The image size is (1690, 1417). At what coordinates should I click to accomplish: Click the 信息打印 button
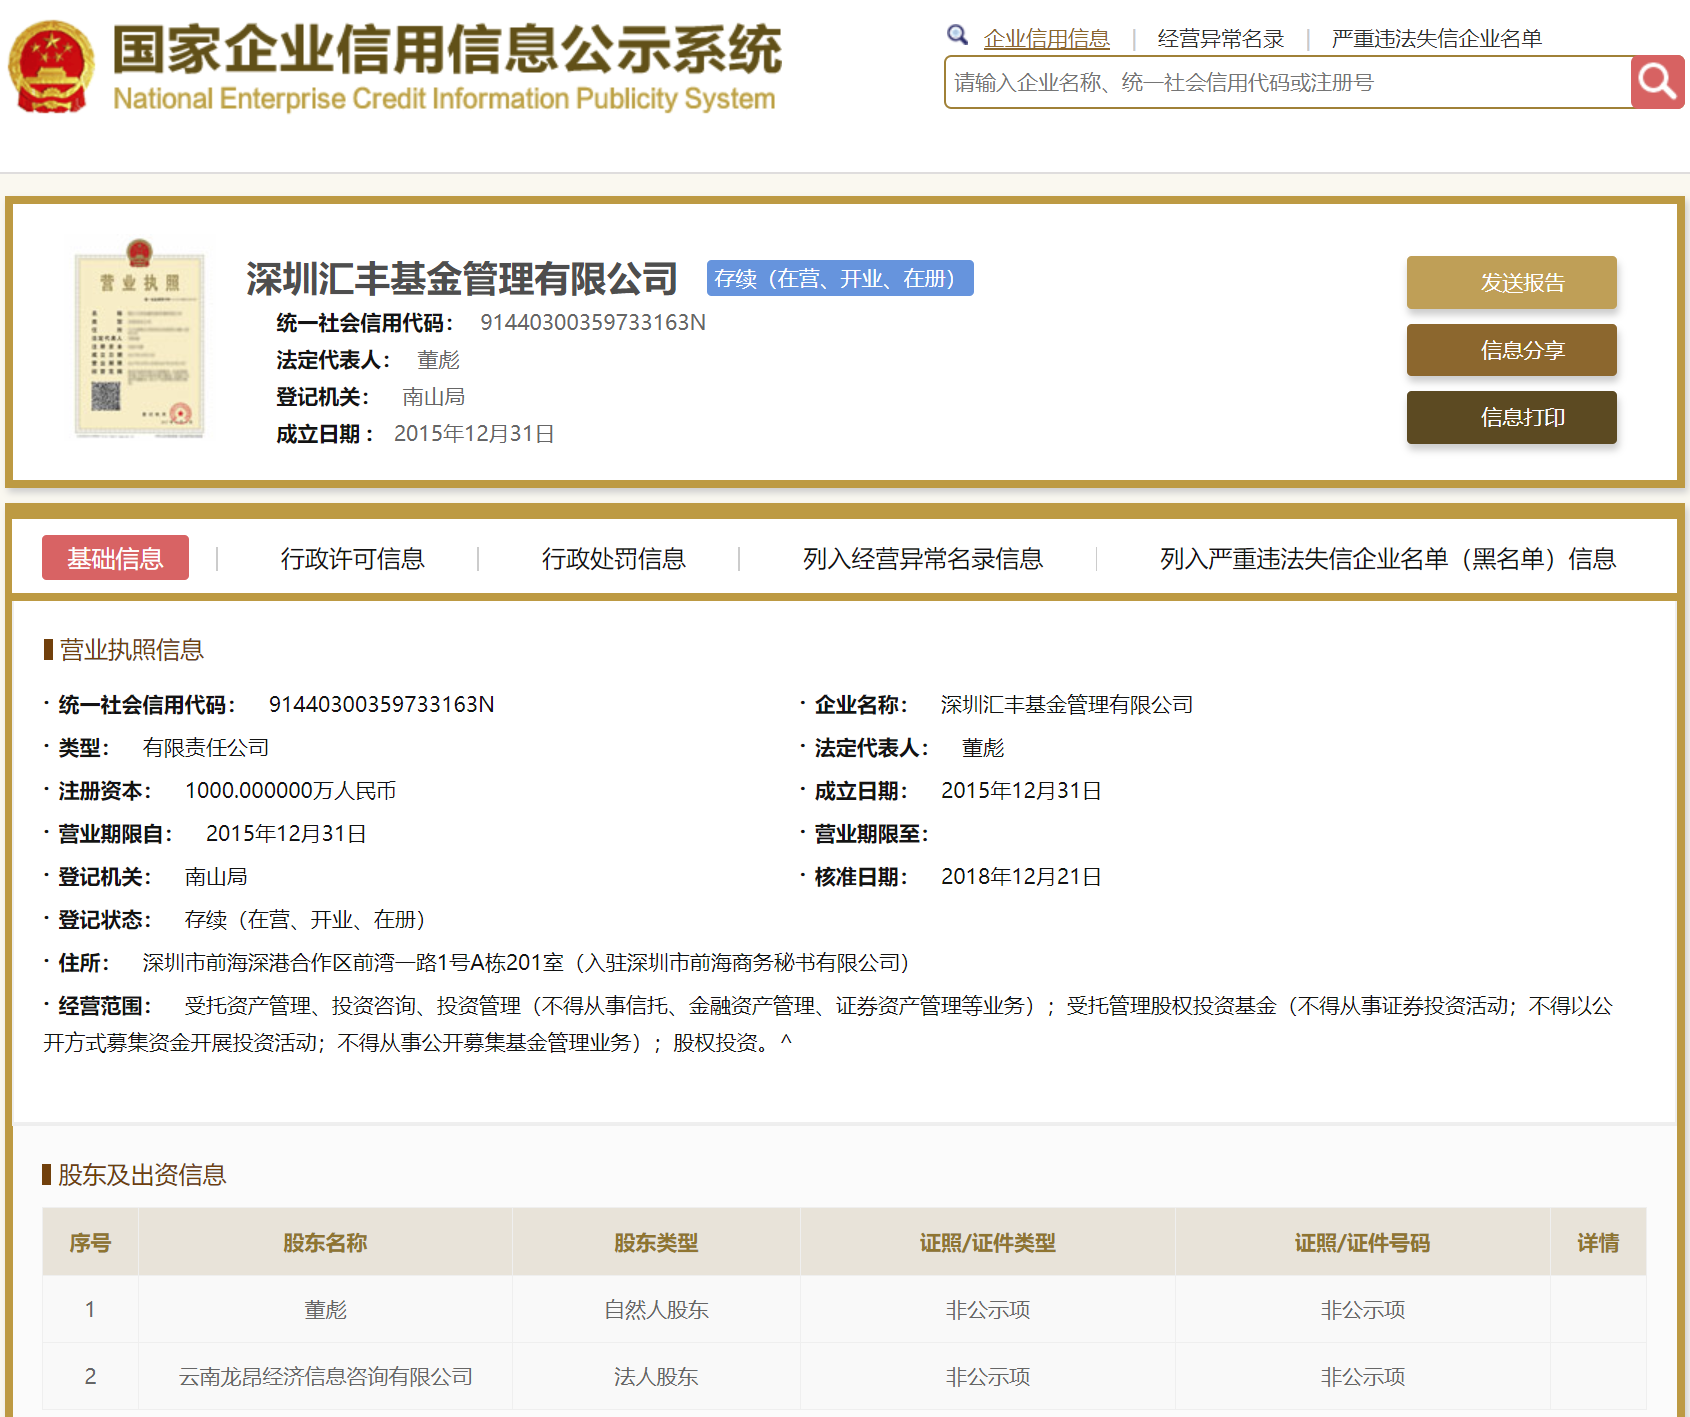[1511, 417]
